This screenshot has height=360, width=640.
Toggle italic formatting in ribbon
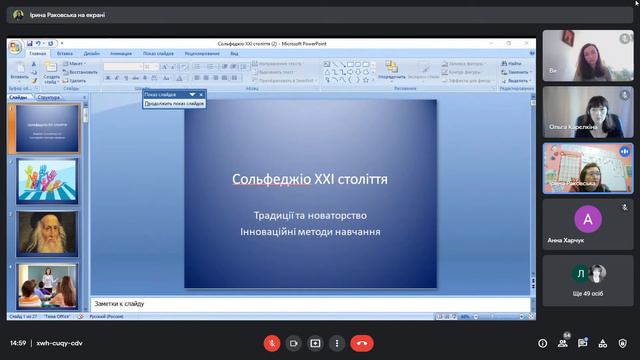pyautogui.click(x=117, y=78)
